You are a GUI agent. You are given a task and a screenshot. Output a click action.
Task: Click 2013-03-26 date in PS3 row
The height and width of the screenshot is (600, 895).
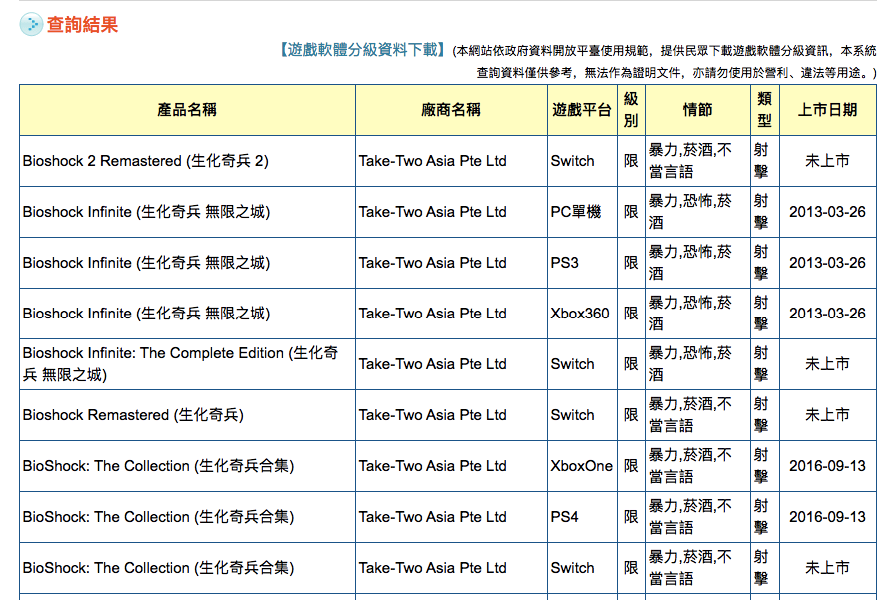tap(827, 263)
